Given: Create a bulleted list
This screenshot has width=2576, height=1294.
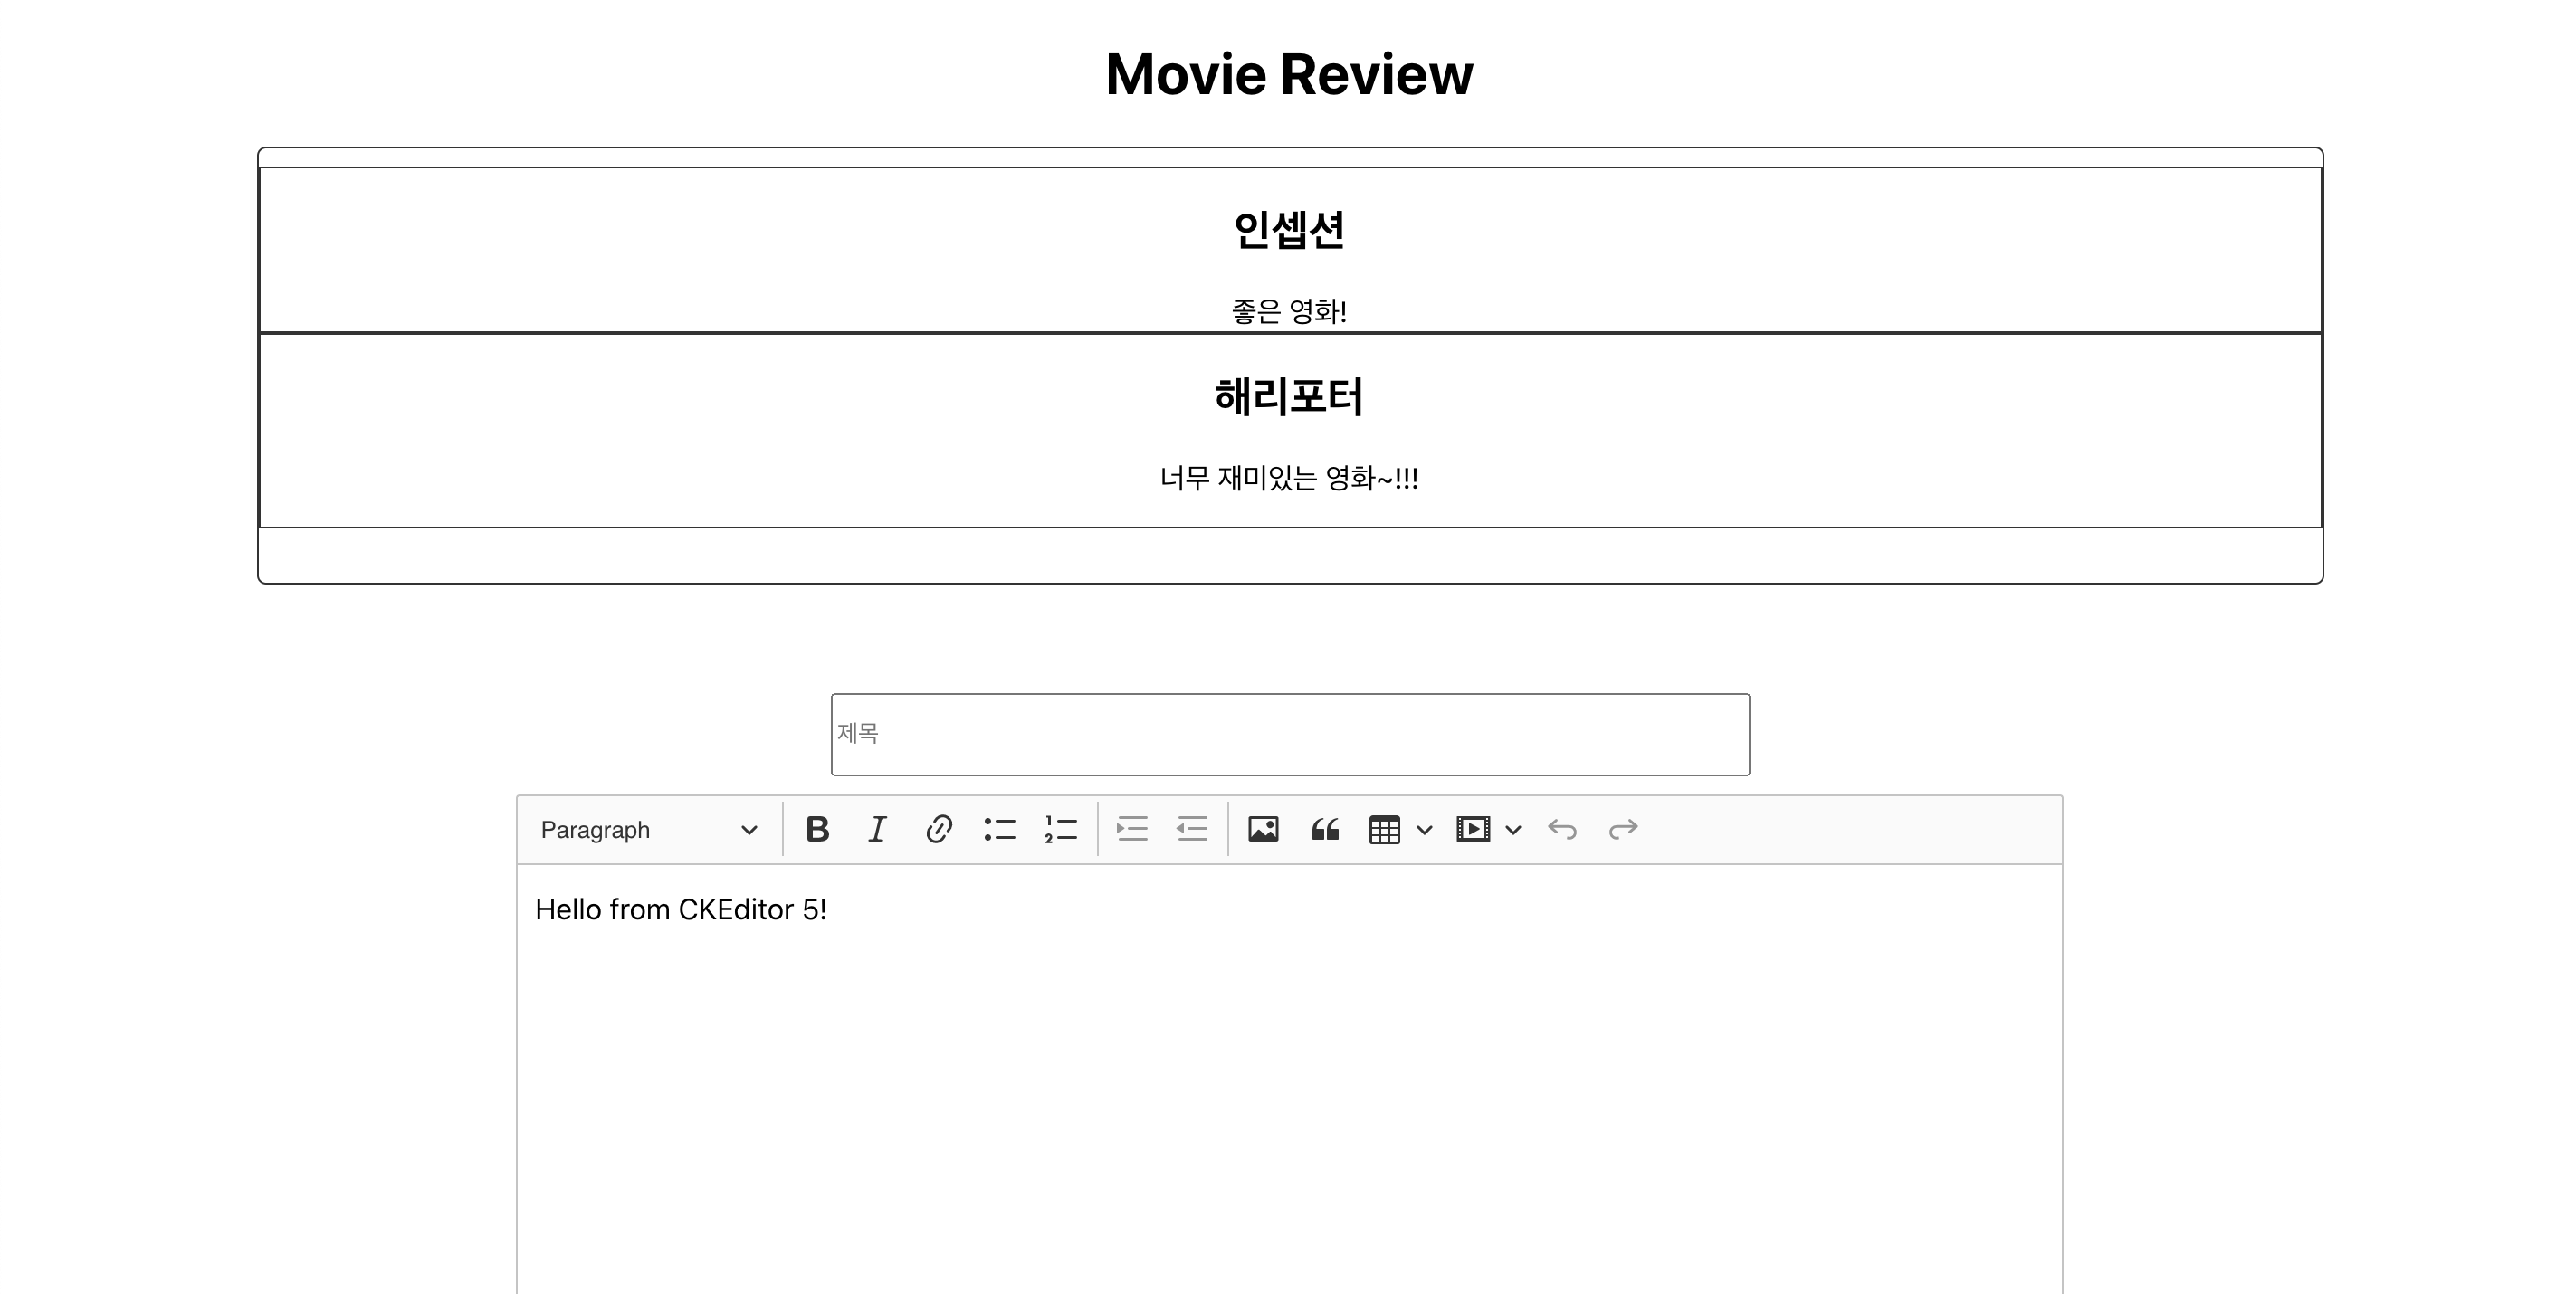Looking at the screenshot, I should 999,829.
